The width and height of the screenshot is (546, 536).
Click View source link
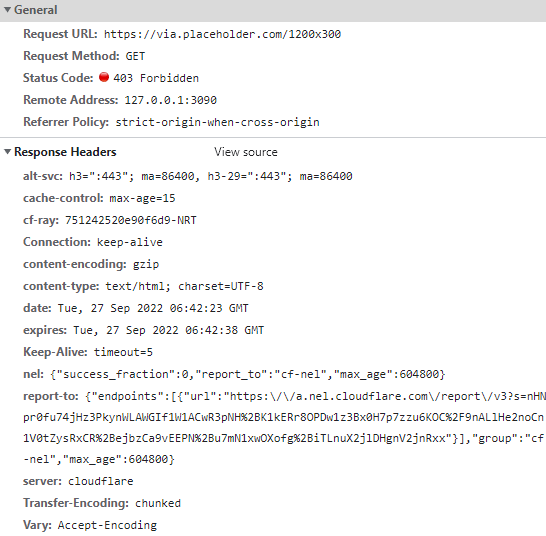click(245, 152)
